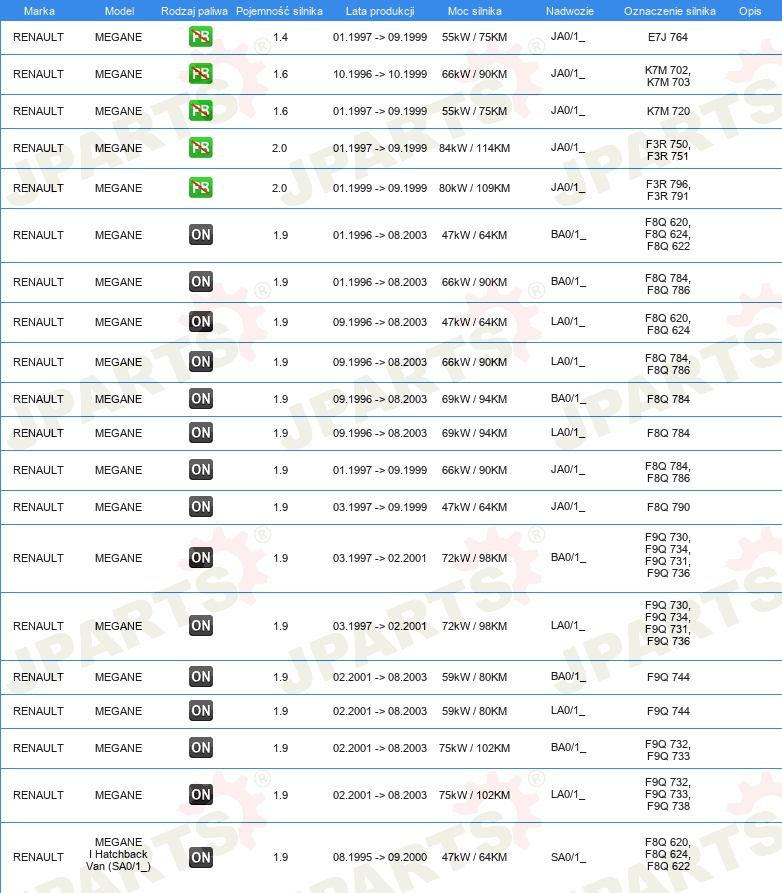Click the ON diesel icon in the BA0/1_ 75kW row

(x=200, y=748)
